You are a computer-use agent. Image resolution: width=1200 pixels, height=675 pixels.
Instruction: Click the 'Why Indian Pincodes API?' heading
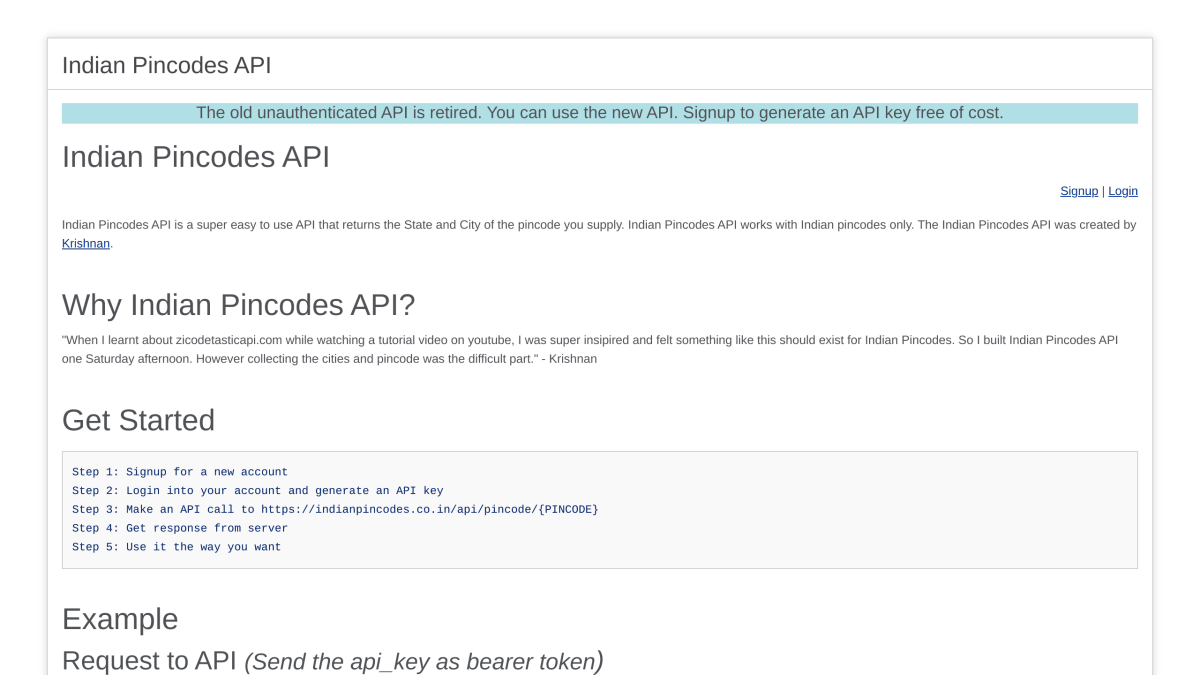click(239, 305)
